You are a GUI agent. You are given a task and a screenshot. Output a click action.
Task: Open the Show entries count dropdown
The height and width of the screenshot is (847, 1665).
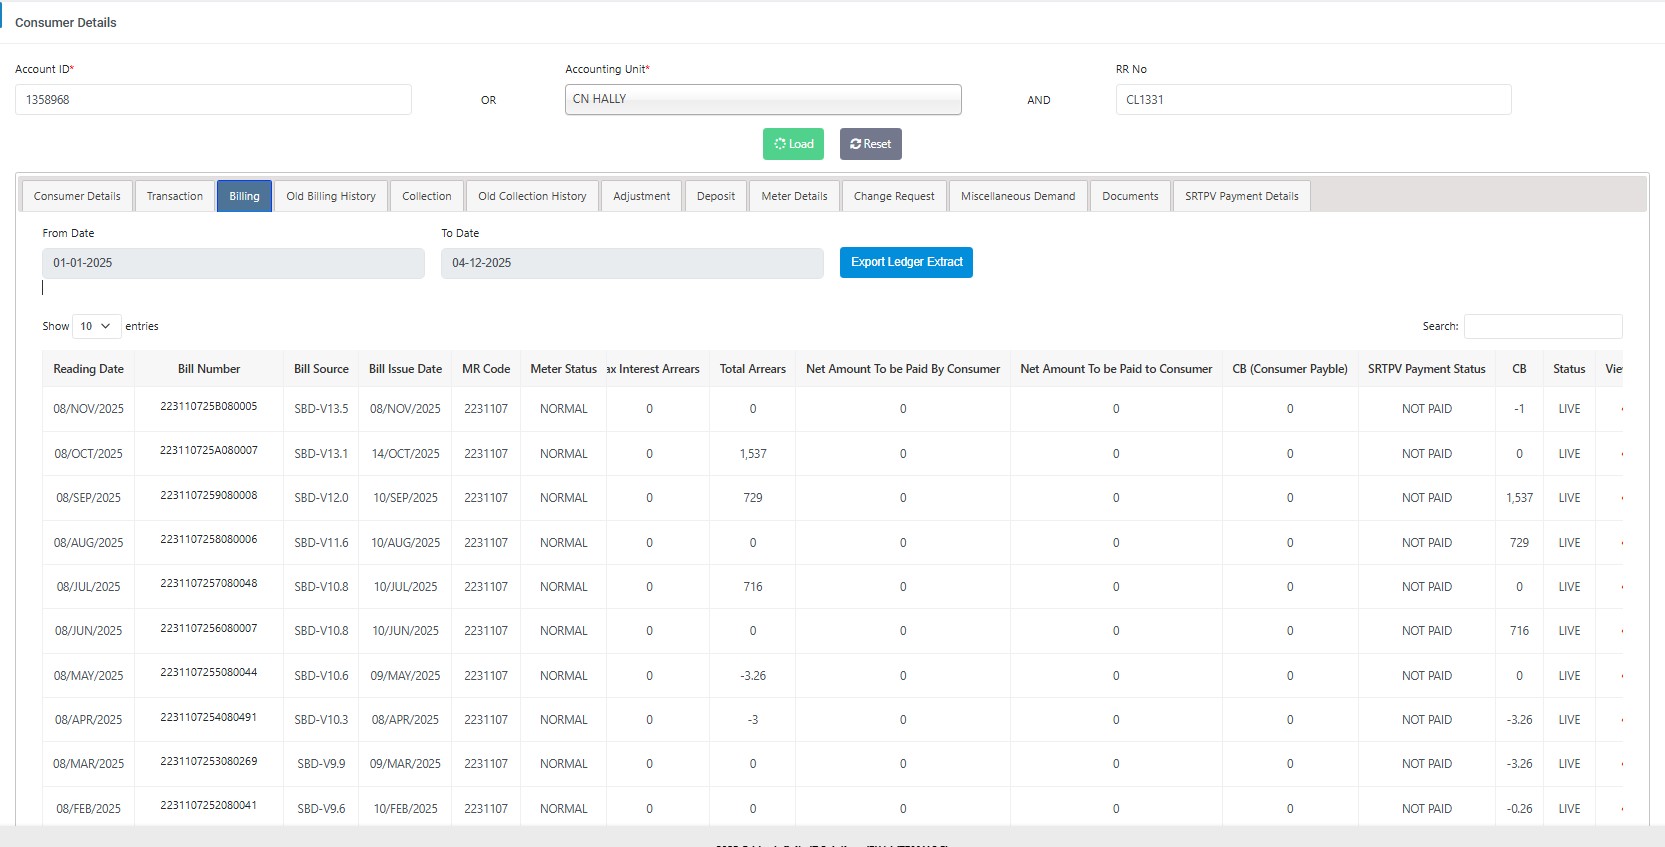[96, 326]
